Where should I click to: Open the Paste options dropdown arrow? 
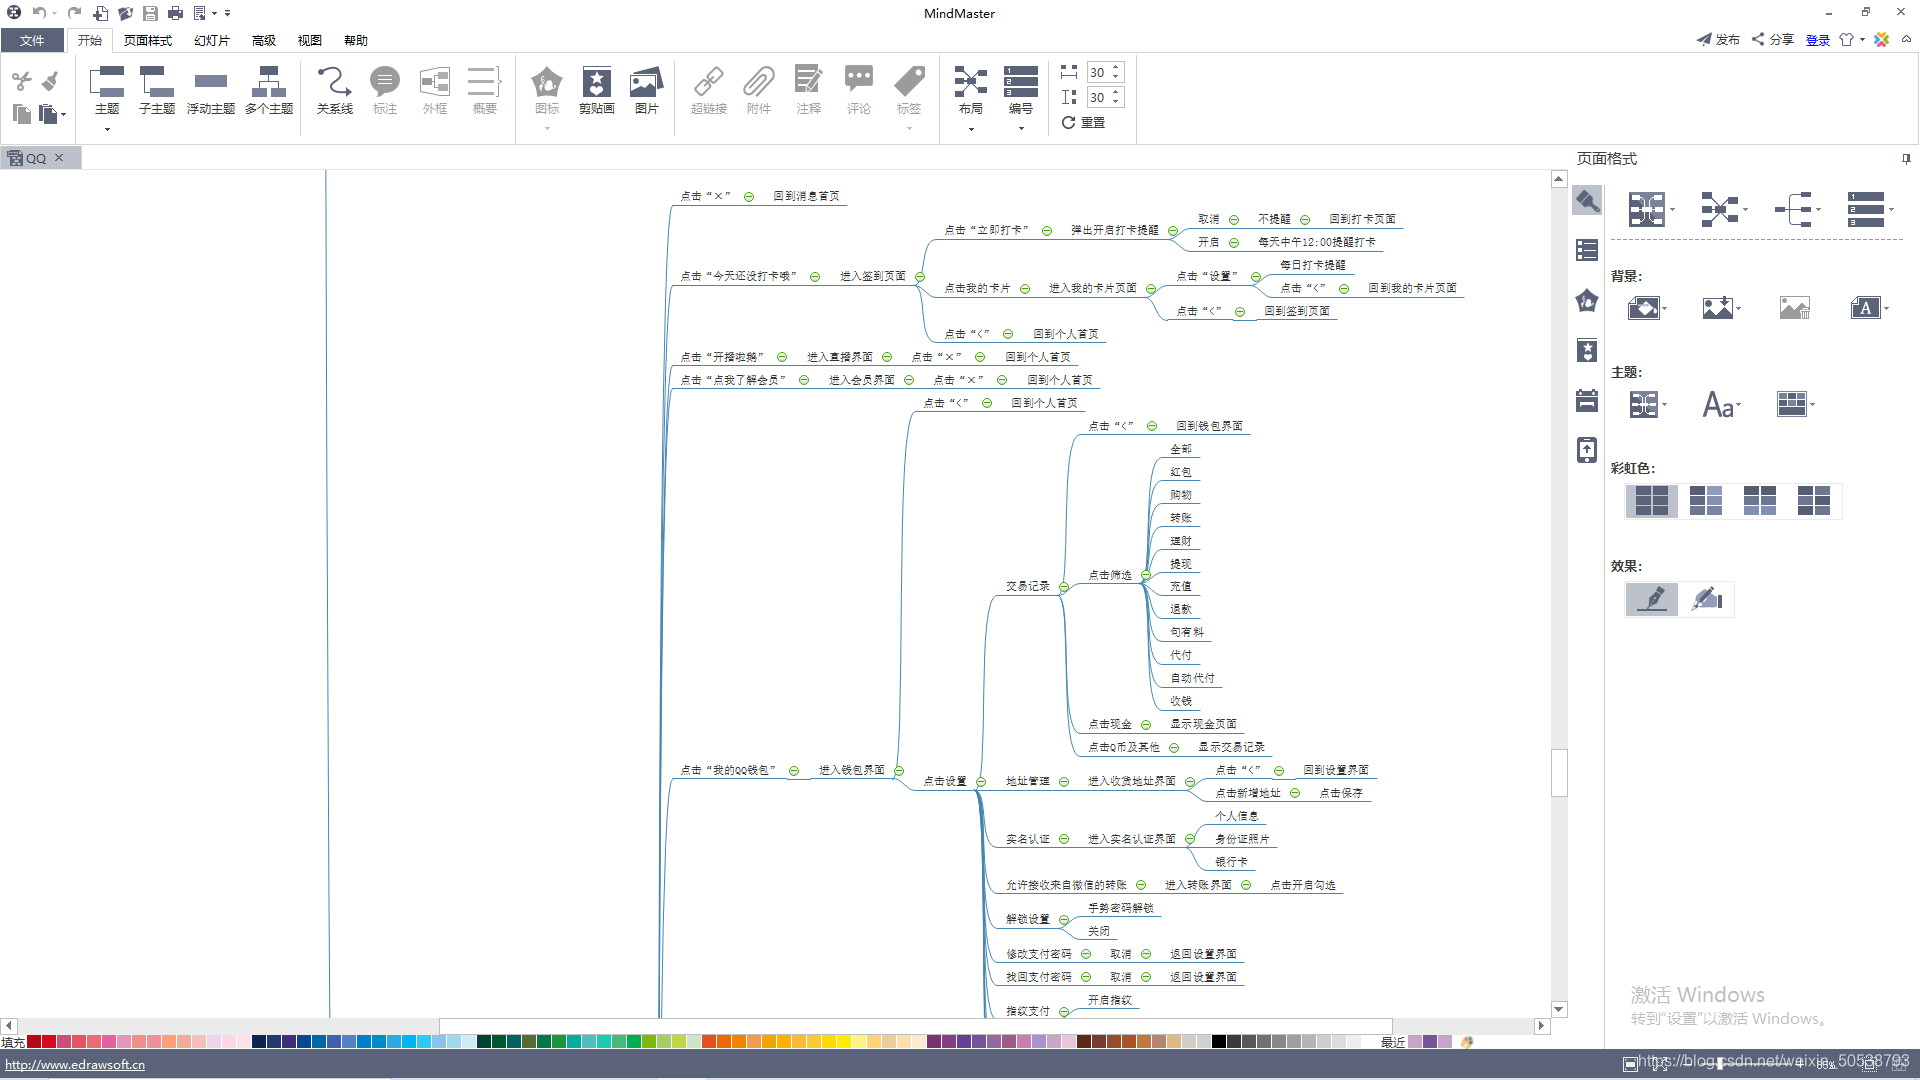coord(63,115)
